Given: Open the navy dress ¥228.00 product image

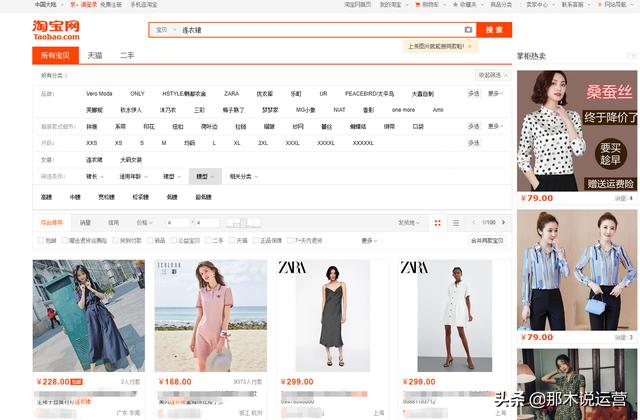Looking at the screenshot, I should 89,316.
